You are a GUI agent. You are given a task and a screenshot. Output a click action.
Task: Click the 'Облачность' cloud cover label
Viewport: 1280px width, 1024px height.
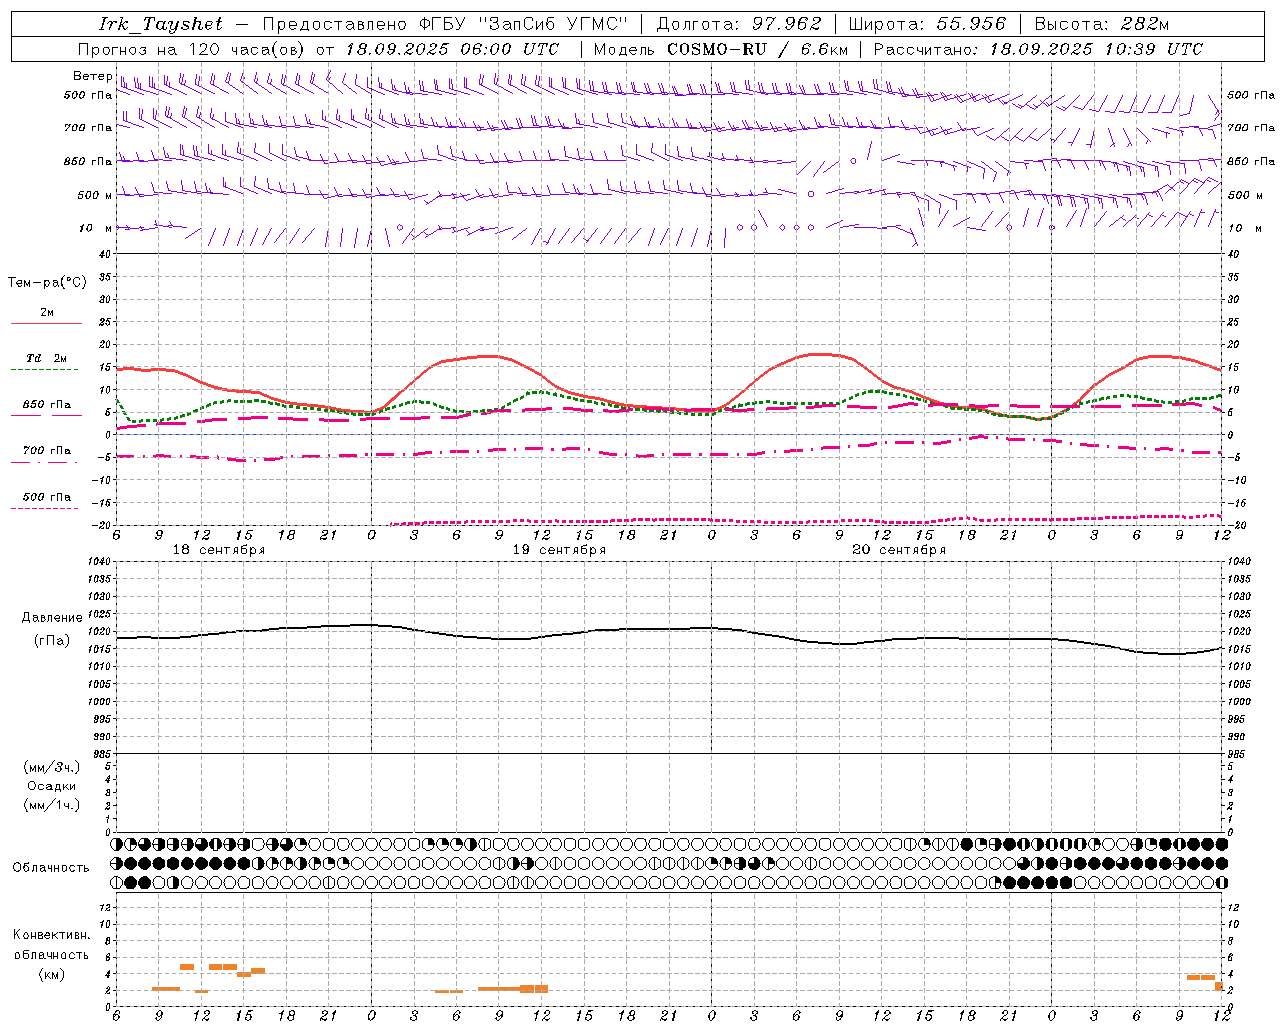(51, 868)
